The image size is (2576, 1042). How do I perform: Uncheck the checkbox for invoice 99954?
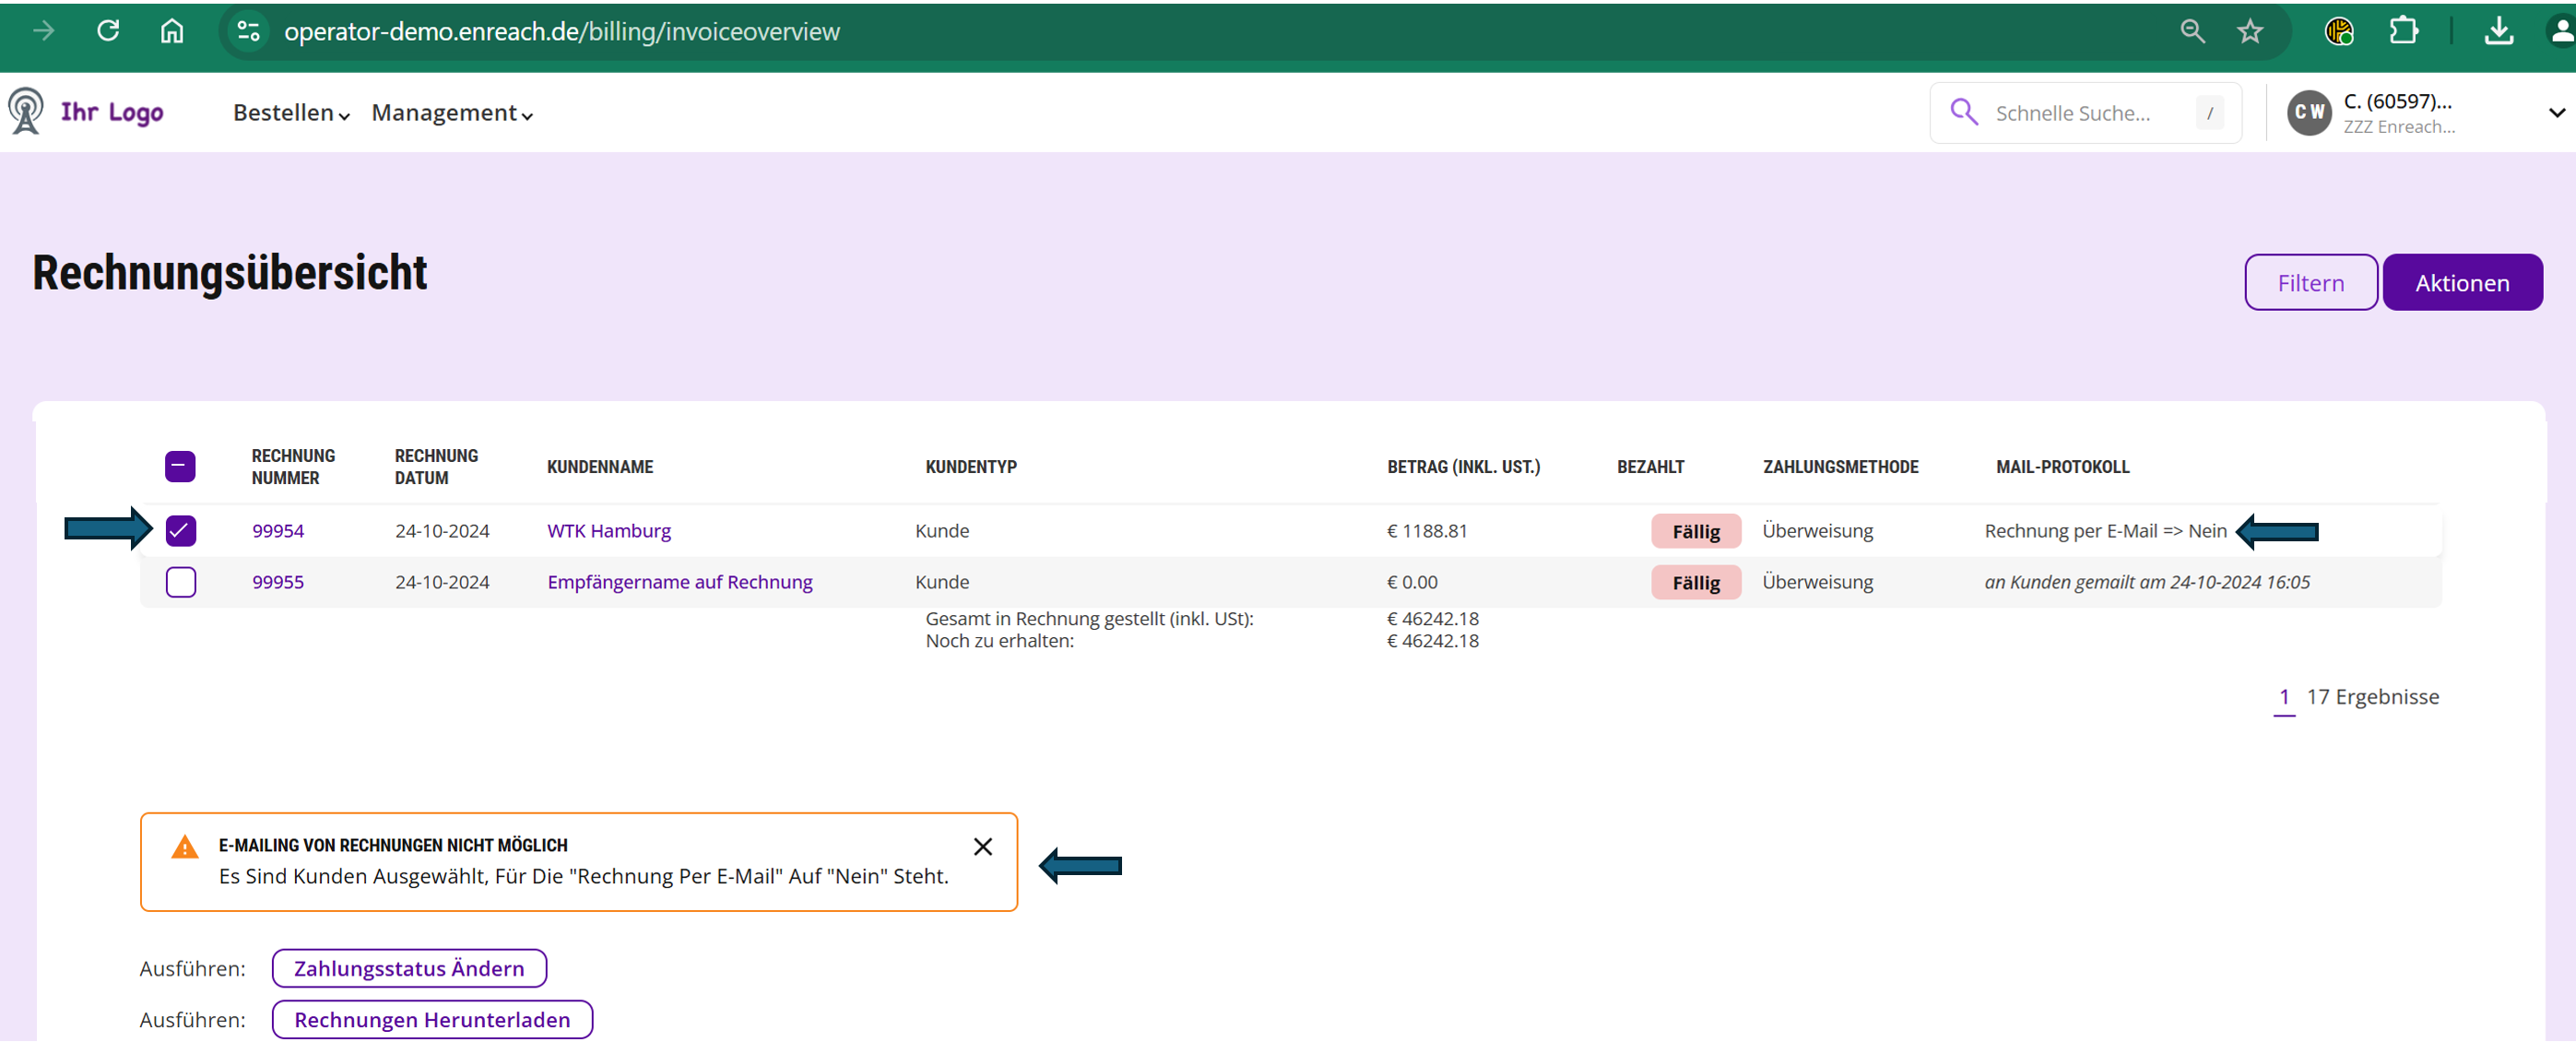pyautogui.click(x=180, y=531)
